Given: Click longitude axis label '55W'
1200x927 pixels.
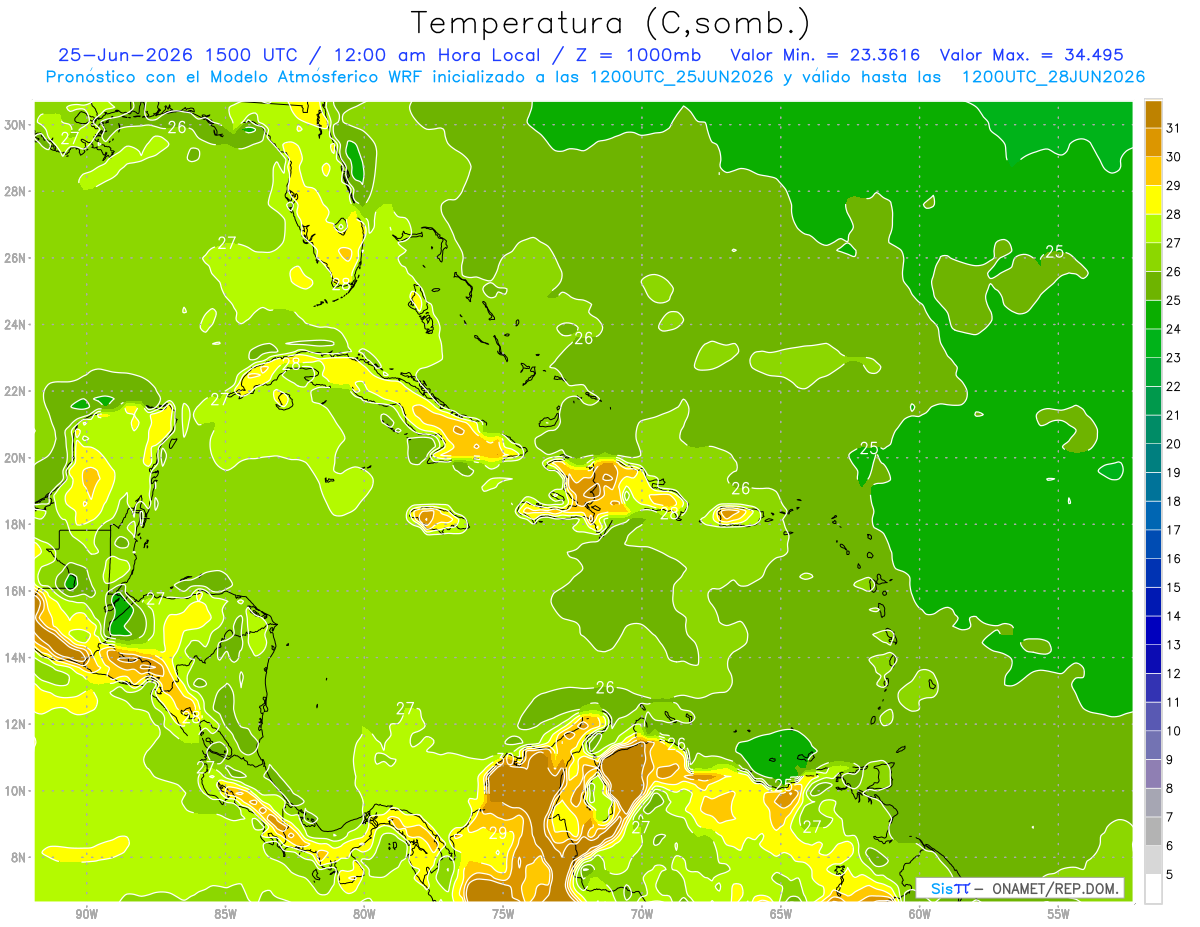Looking at the screenshot, I should pos(1059,913).
